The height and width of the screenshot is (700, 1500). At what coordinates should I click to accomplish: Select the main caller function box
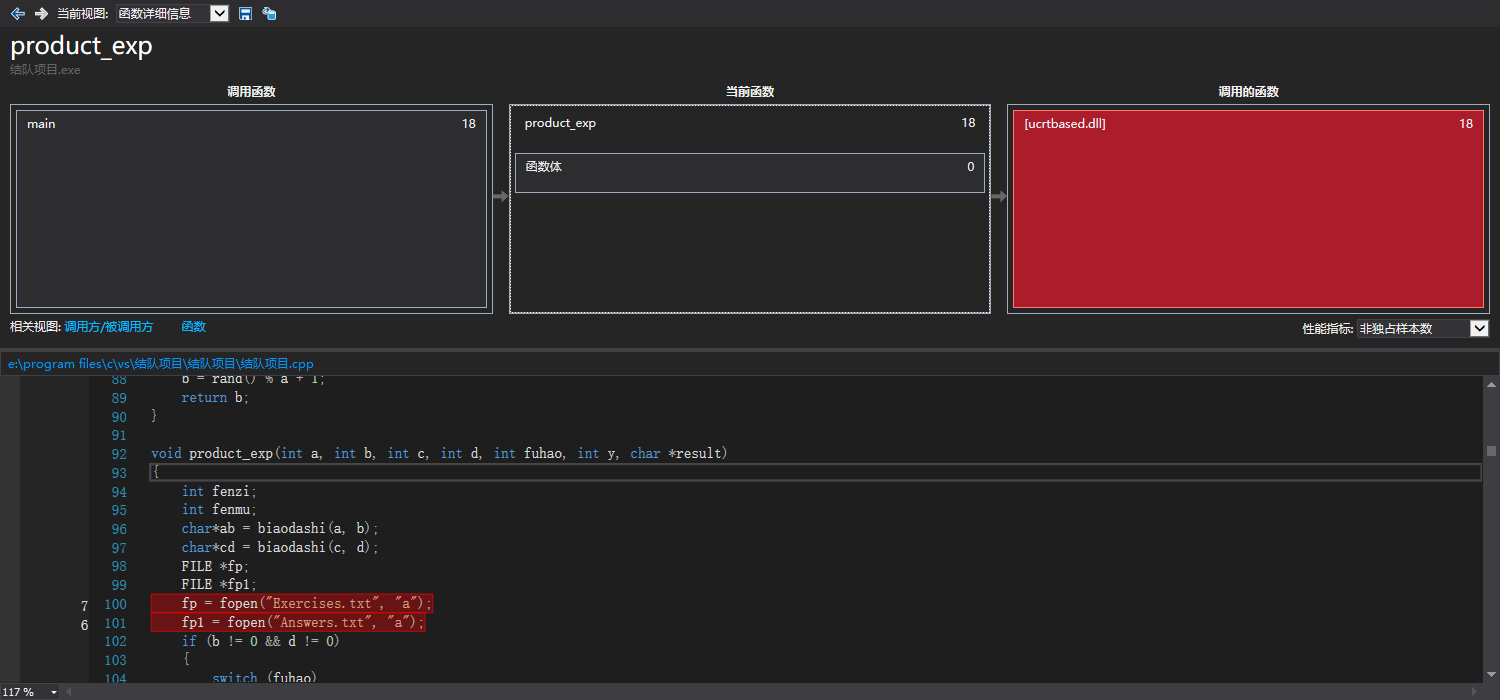(251, 209)
